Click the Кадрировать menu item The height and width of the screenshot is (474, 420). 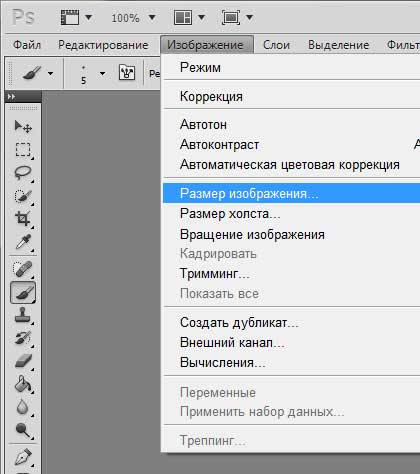[x=291, y=254]
